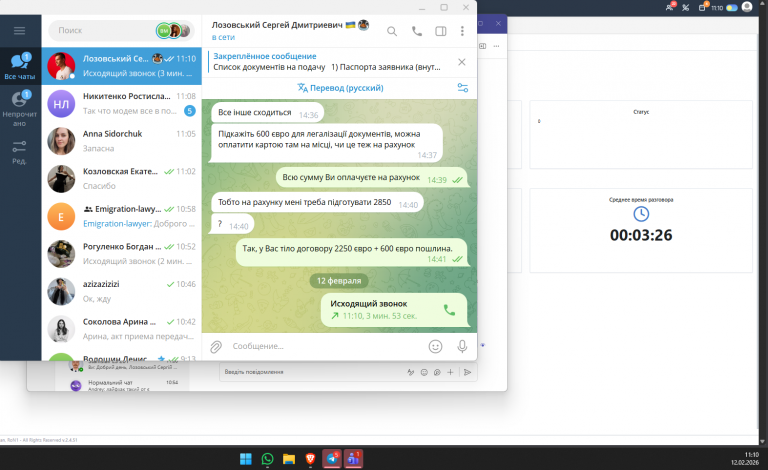Open the contacts icon with red badge
Image resolution: width=768 pixels, height=470 pixels.
670,7
